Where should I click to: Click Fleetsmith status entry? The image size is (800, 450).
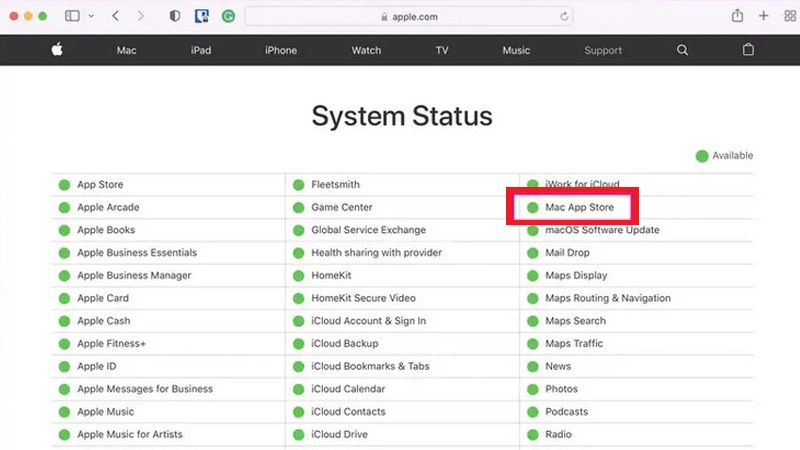335,185
